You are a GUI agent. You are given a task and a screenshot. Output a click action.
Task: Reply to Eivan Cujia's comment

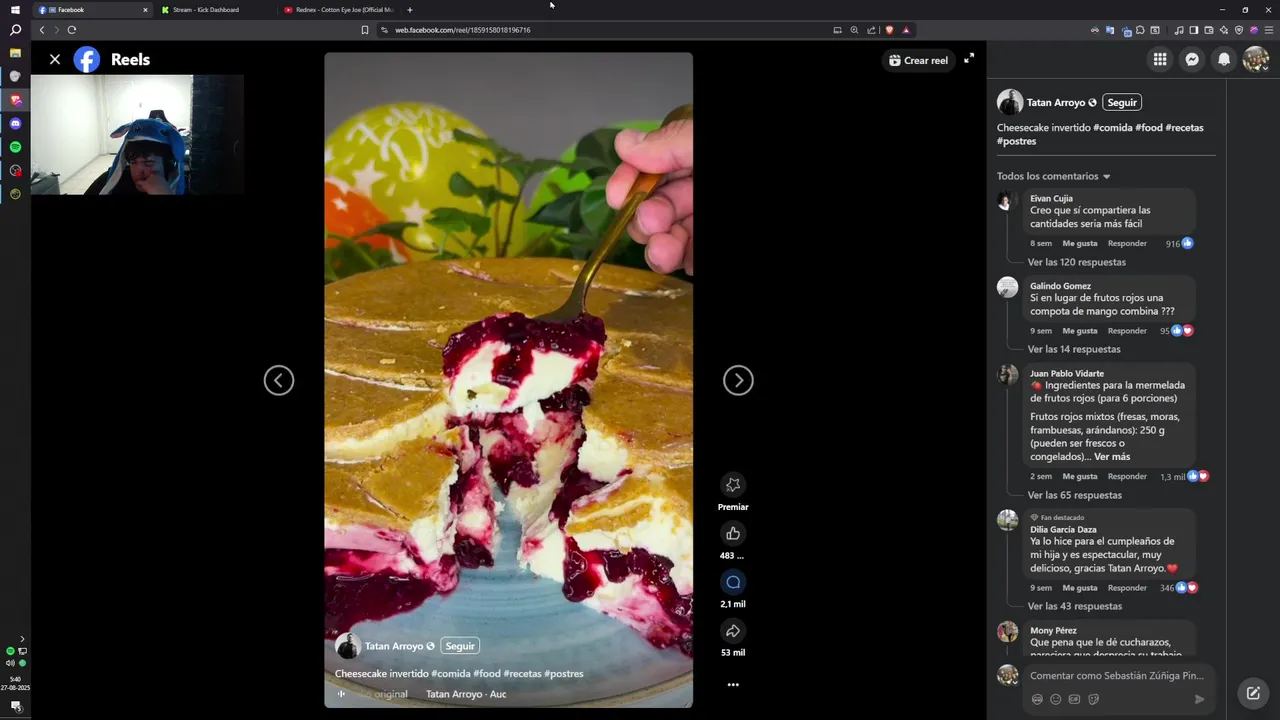[x=1127, y=243]
